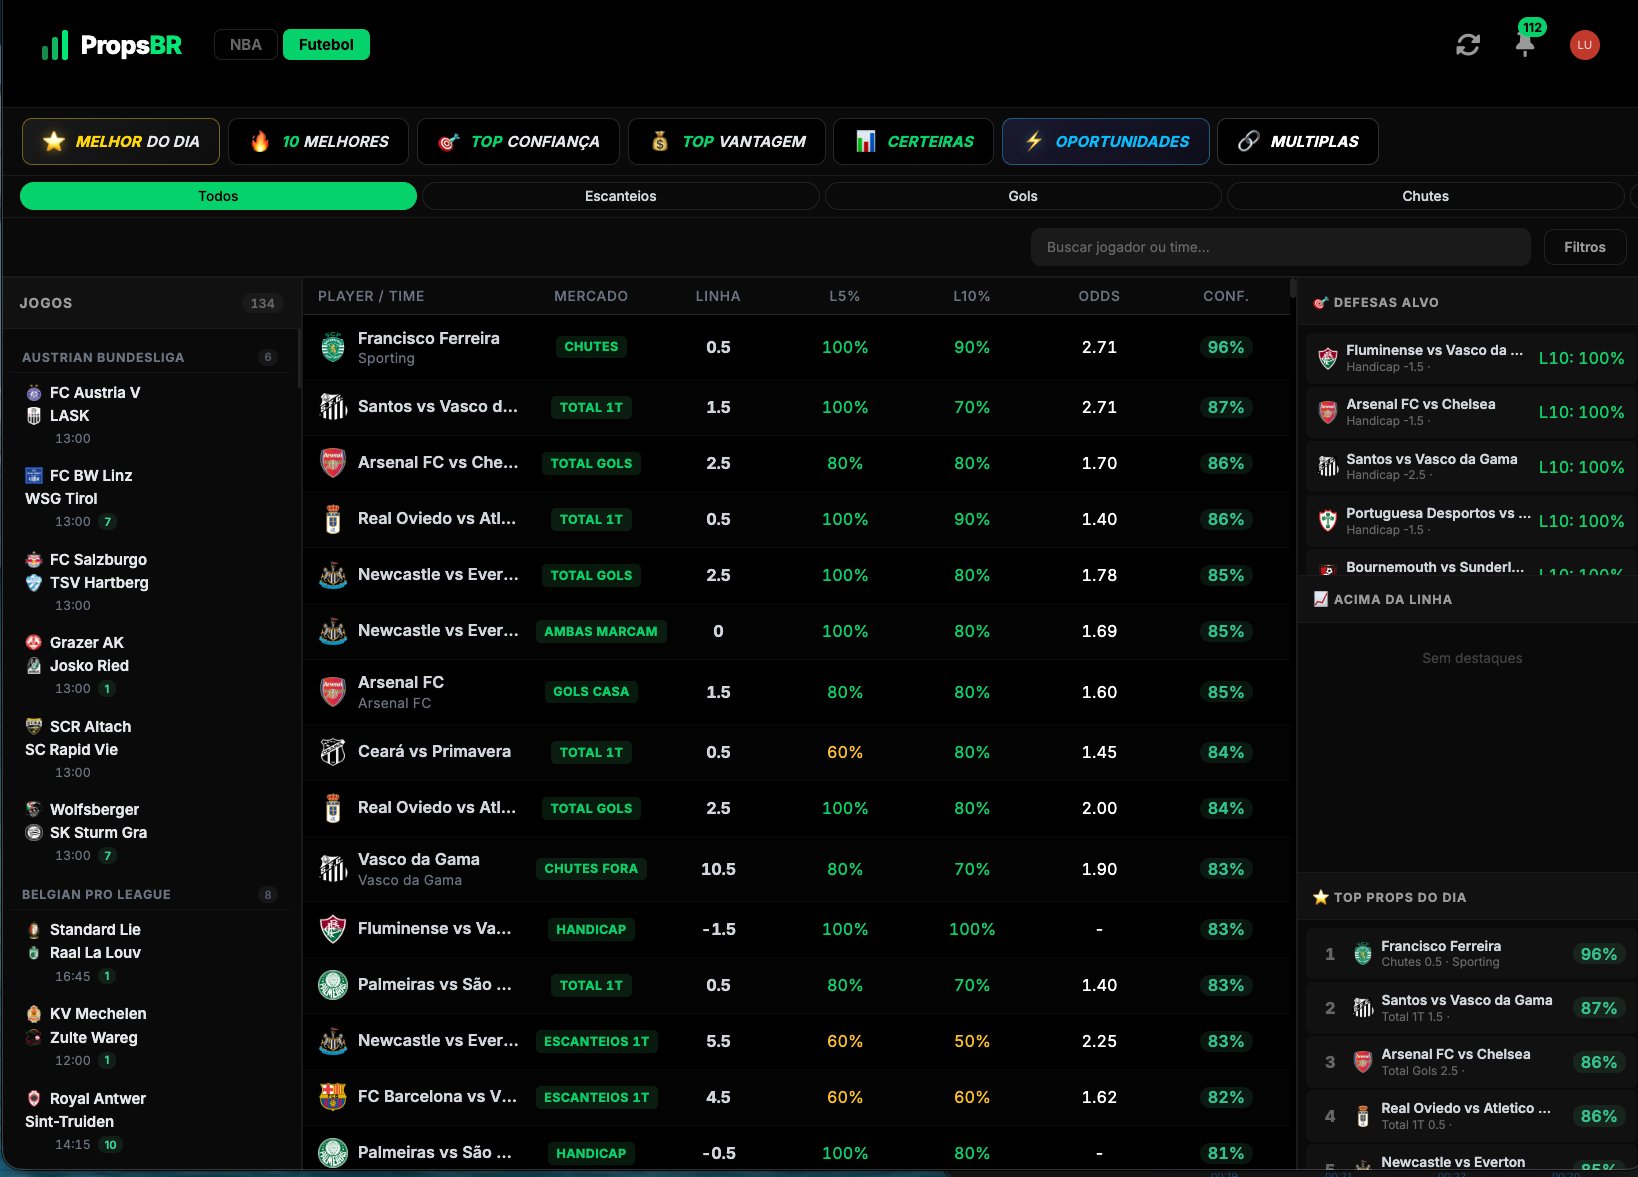Switch to the Multiplas tab
This screenshot has height=1177, width=1638.
(x=1297, y=142)
